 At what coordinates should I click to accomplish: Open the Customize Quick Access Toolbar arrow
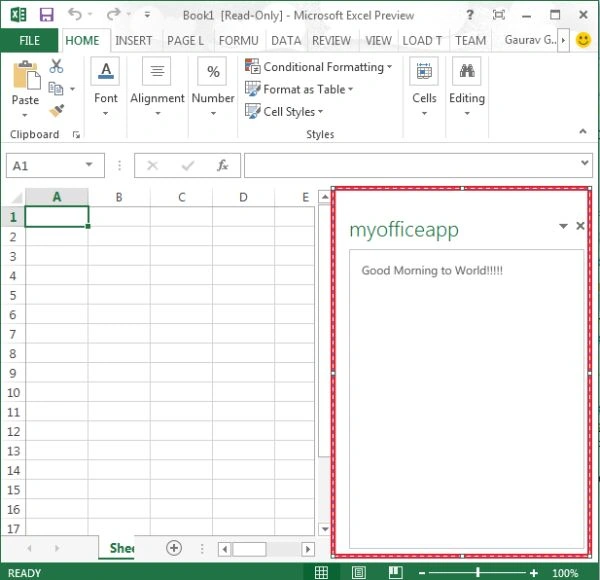click(x=147, y=15)
